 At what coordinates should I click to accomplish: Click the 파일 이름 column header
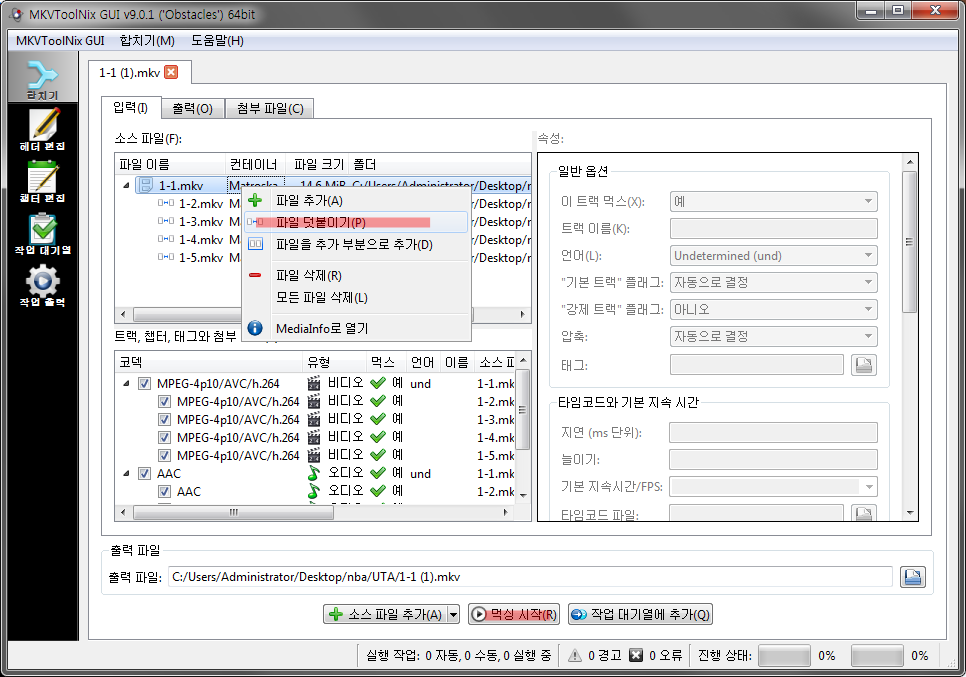click(170, 164)
